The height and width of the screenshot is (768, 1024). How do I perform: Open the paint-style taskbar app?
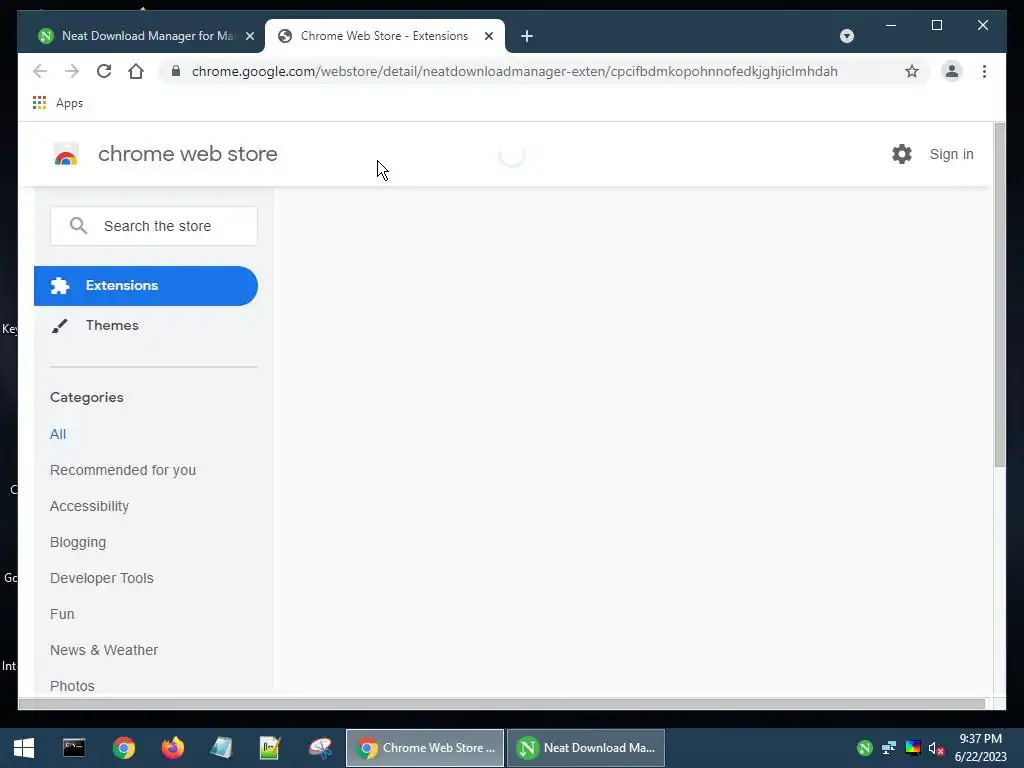320,748
